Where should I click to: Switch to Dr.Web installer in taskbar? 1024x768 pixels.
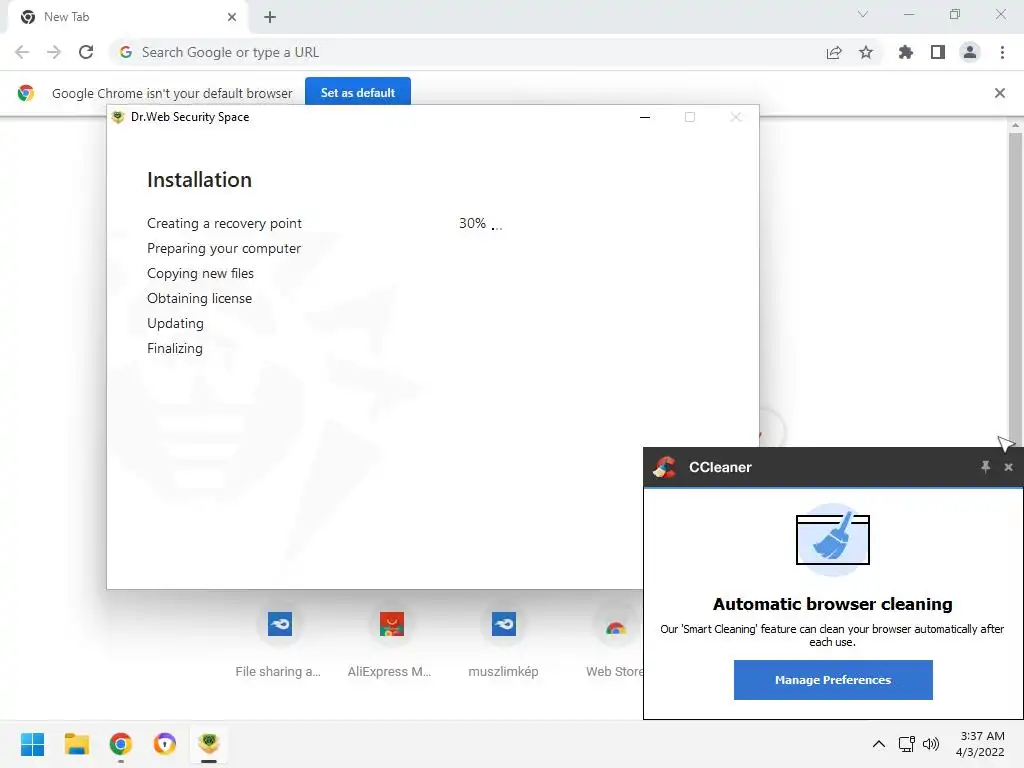click(x=209, y=744)
